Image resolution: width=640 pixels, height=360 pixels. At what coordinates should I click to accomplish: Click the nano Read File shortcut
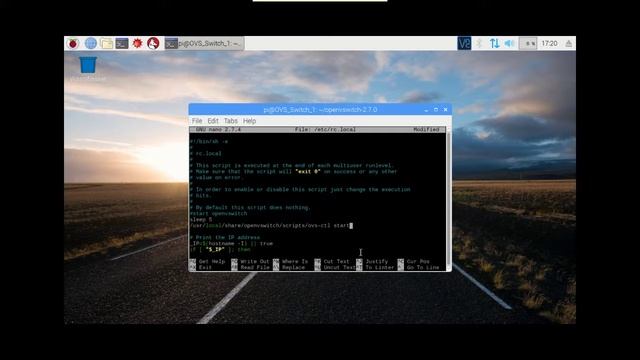(x=251, y=267)
